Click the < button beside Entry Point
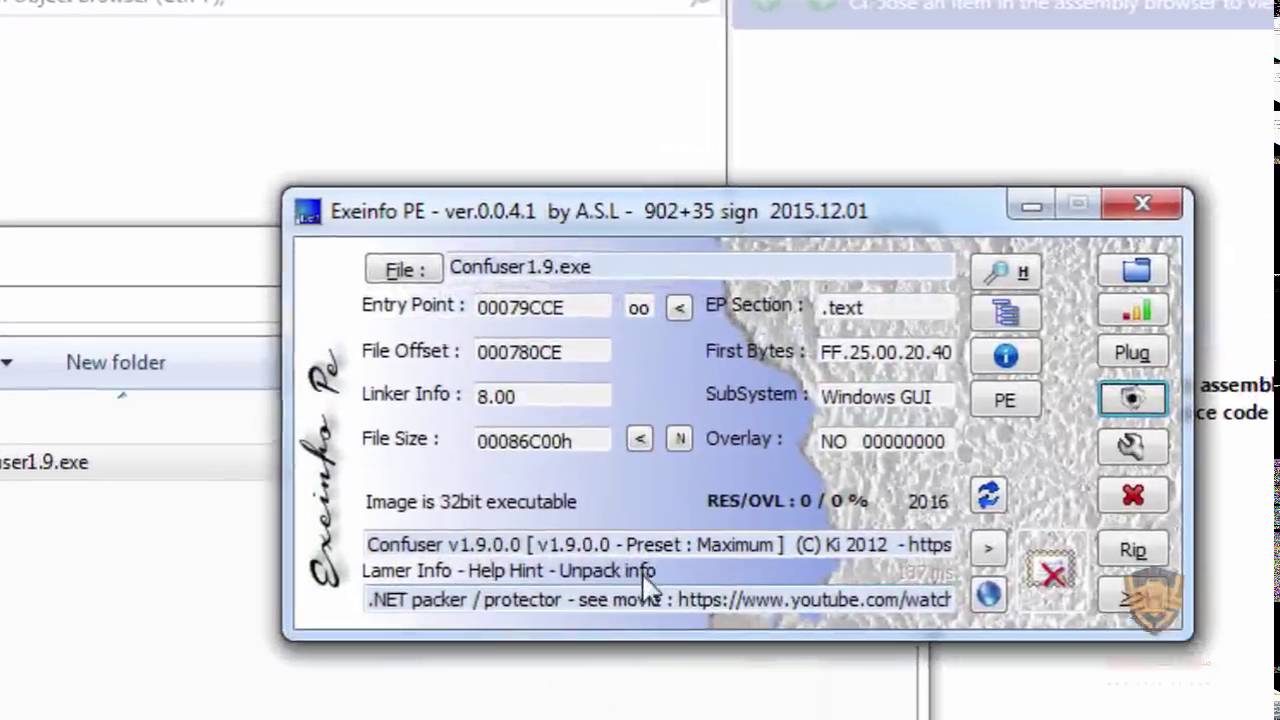This screenshot has height=720, width=1280. pyautogui.click(x=679, y=308)
